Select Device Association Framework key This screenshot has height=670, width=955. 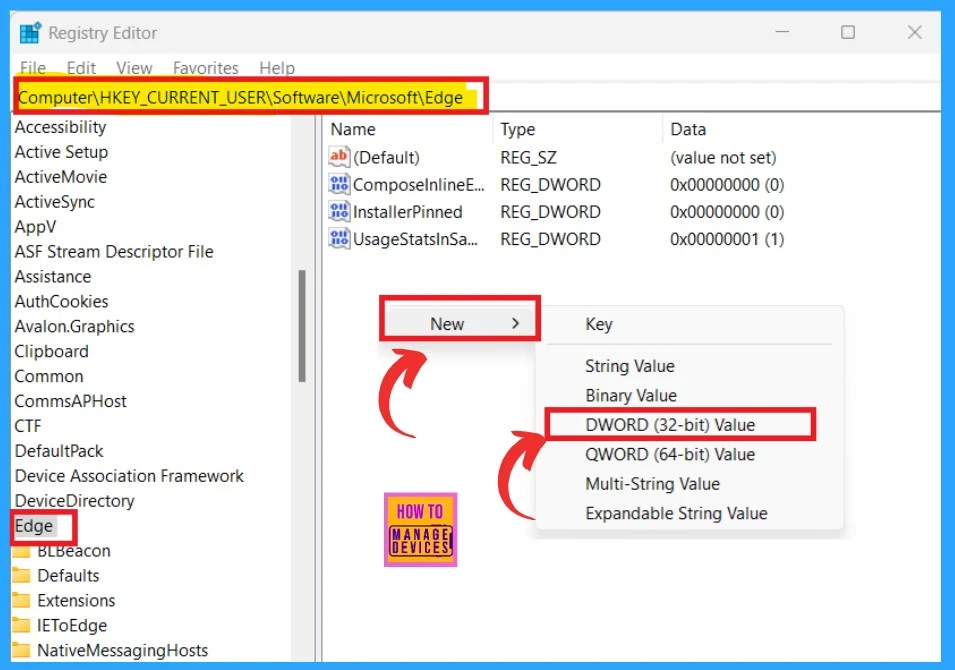129,476
